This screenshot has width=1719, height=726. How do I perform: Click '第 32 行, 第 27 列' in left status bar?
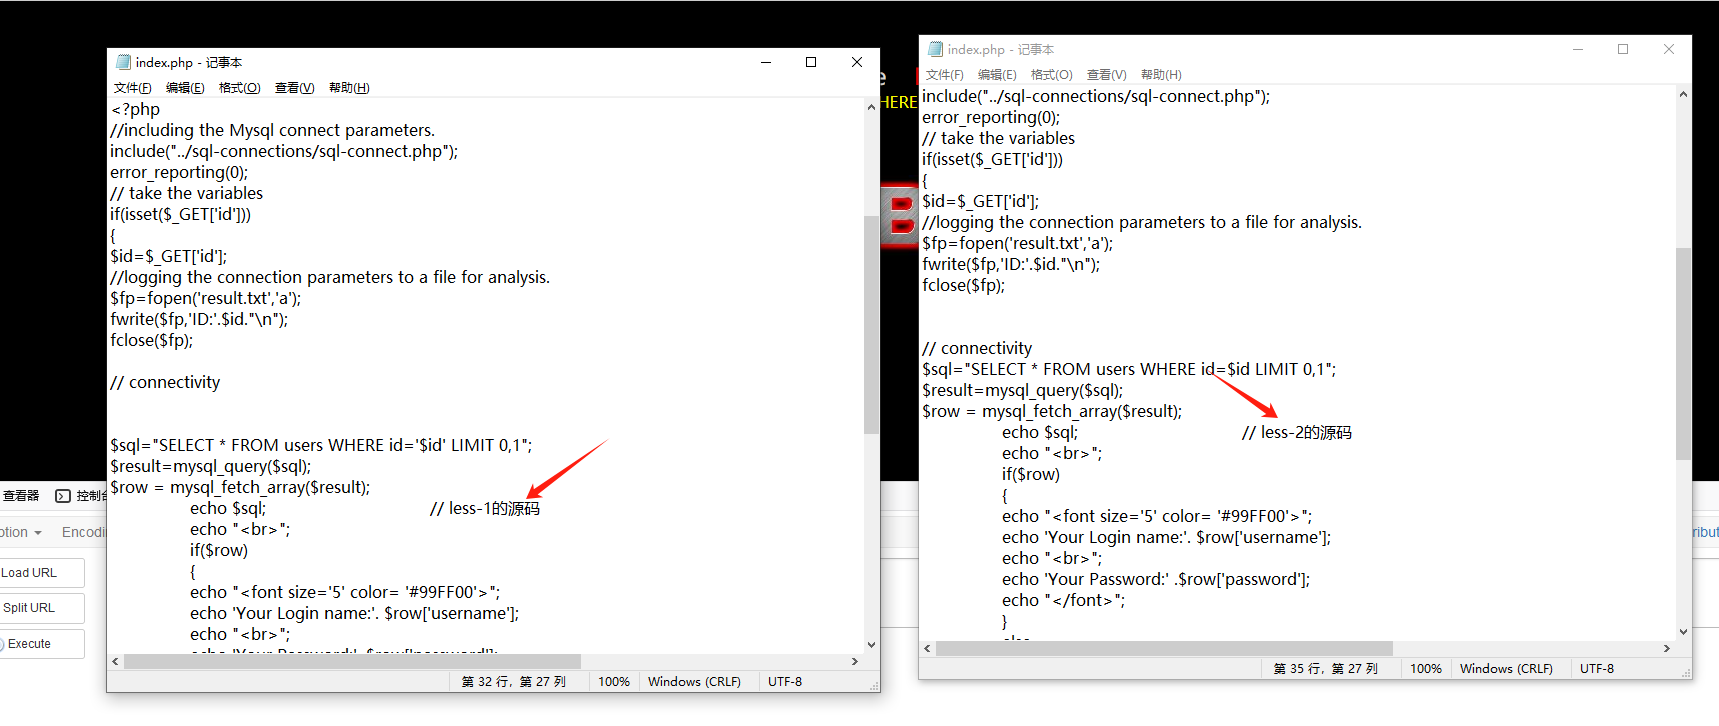click(x=514, y=682)
